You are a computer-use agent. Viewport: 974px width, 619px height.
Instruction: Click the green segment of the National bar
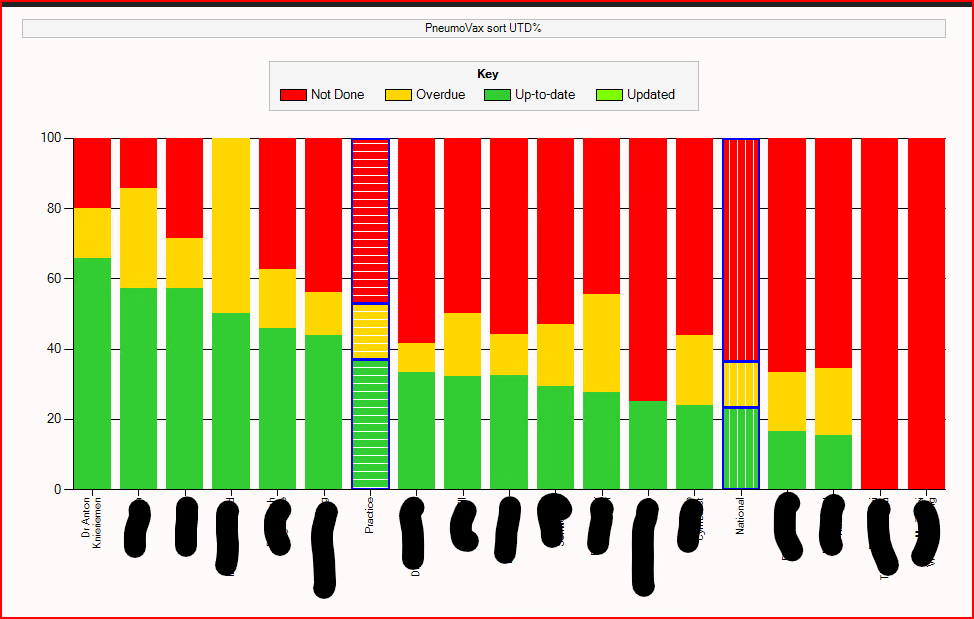[x=740, y=448]
